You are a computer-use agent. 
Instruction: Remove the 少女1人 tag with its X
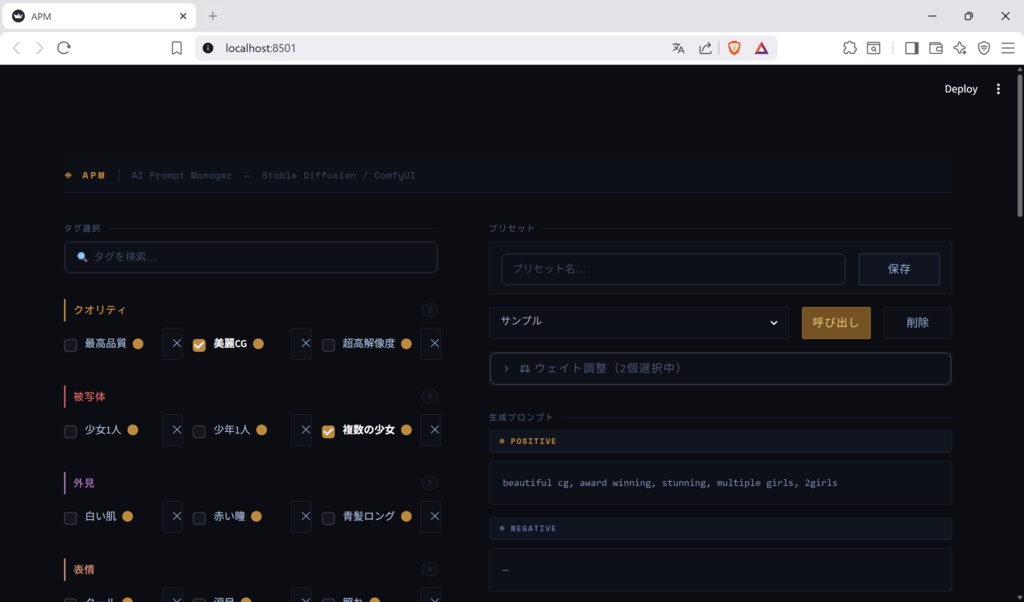(x=172, y=430)
